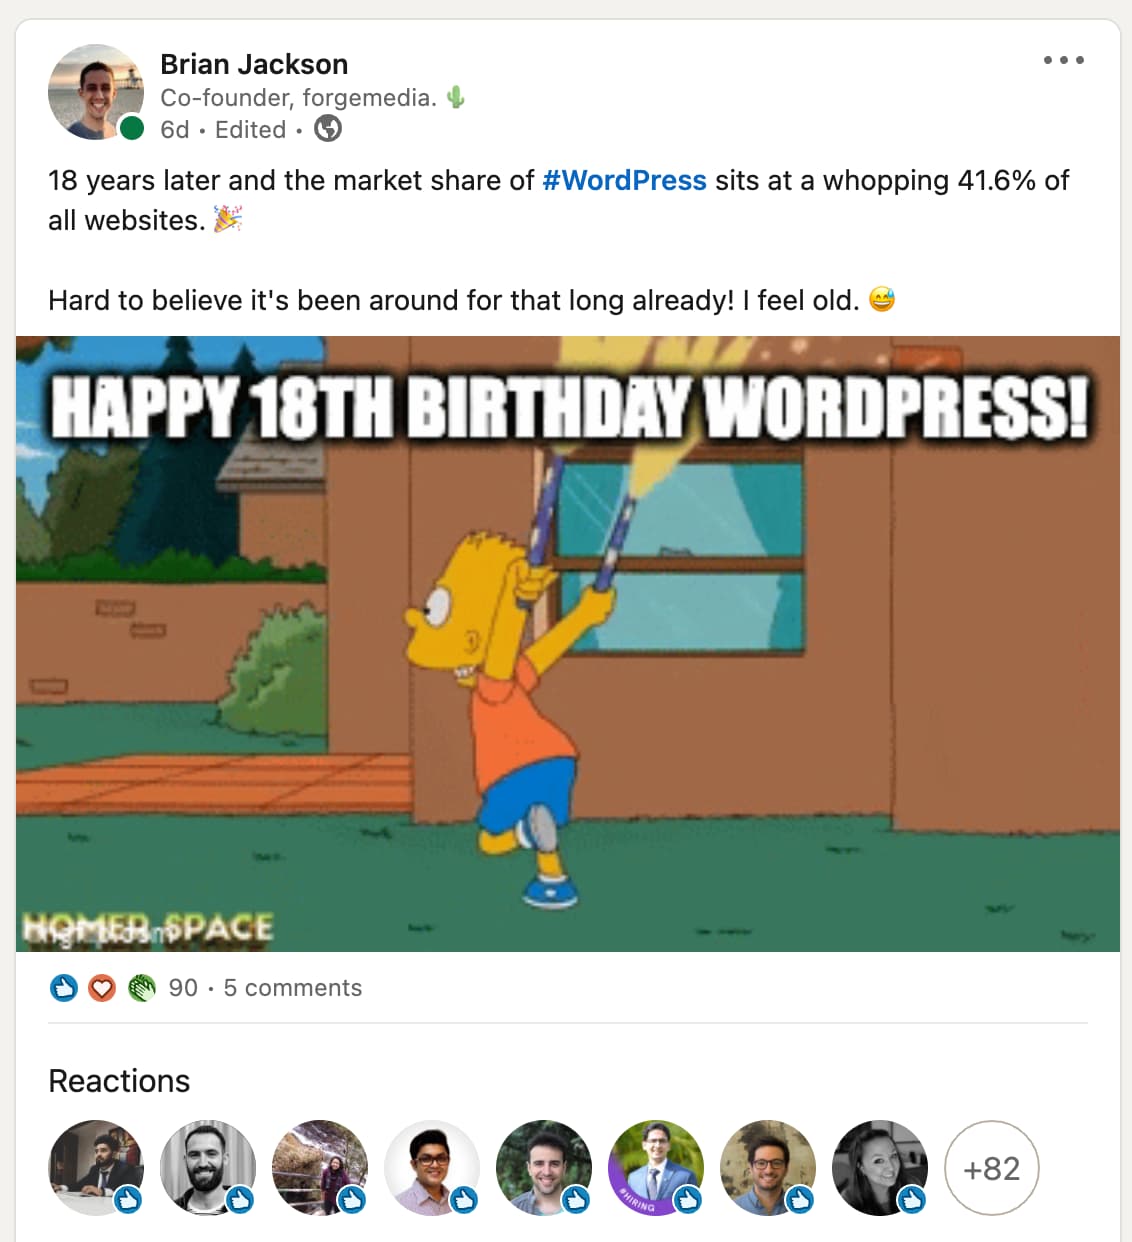Open the 5 comments link
The height and width of the screenshot is (1242, 1132).
tap(293, 988)
